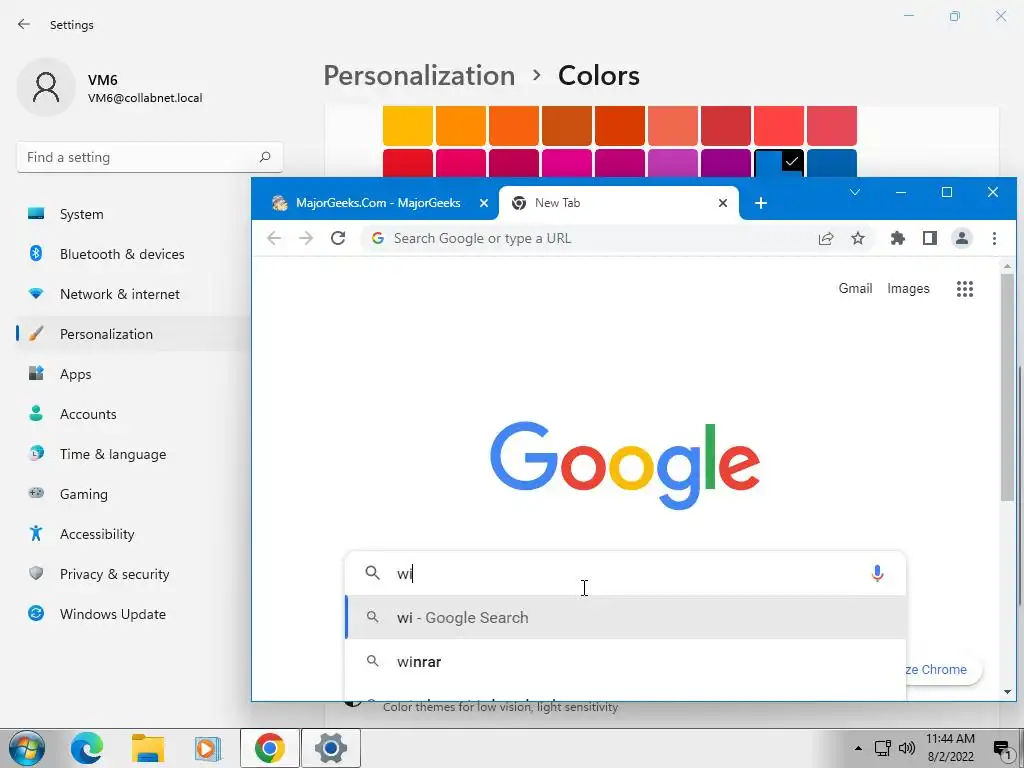Image resolution: width=1024 pixels, height=768 pixels.
Task: Click Chrome's forward navigation arrow
Action: [306, 238]
